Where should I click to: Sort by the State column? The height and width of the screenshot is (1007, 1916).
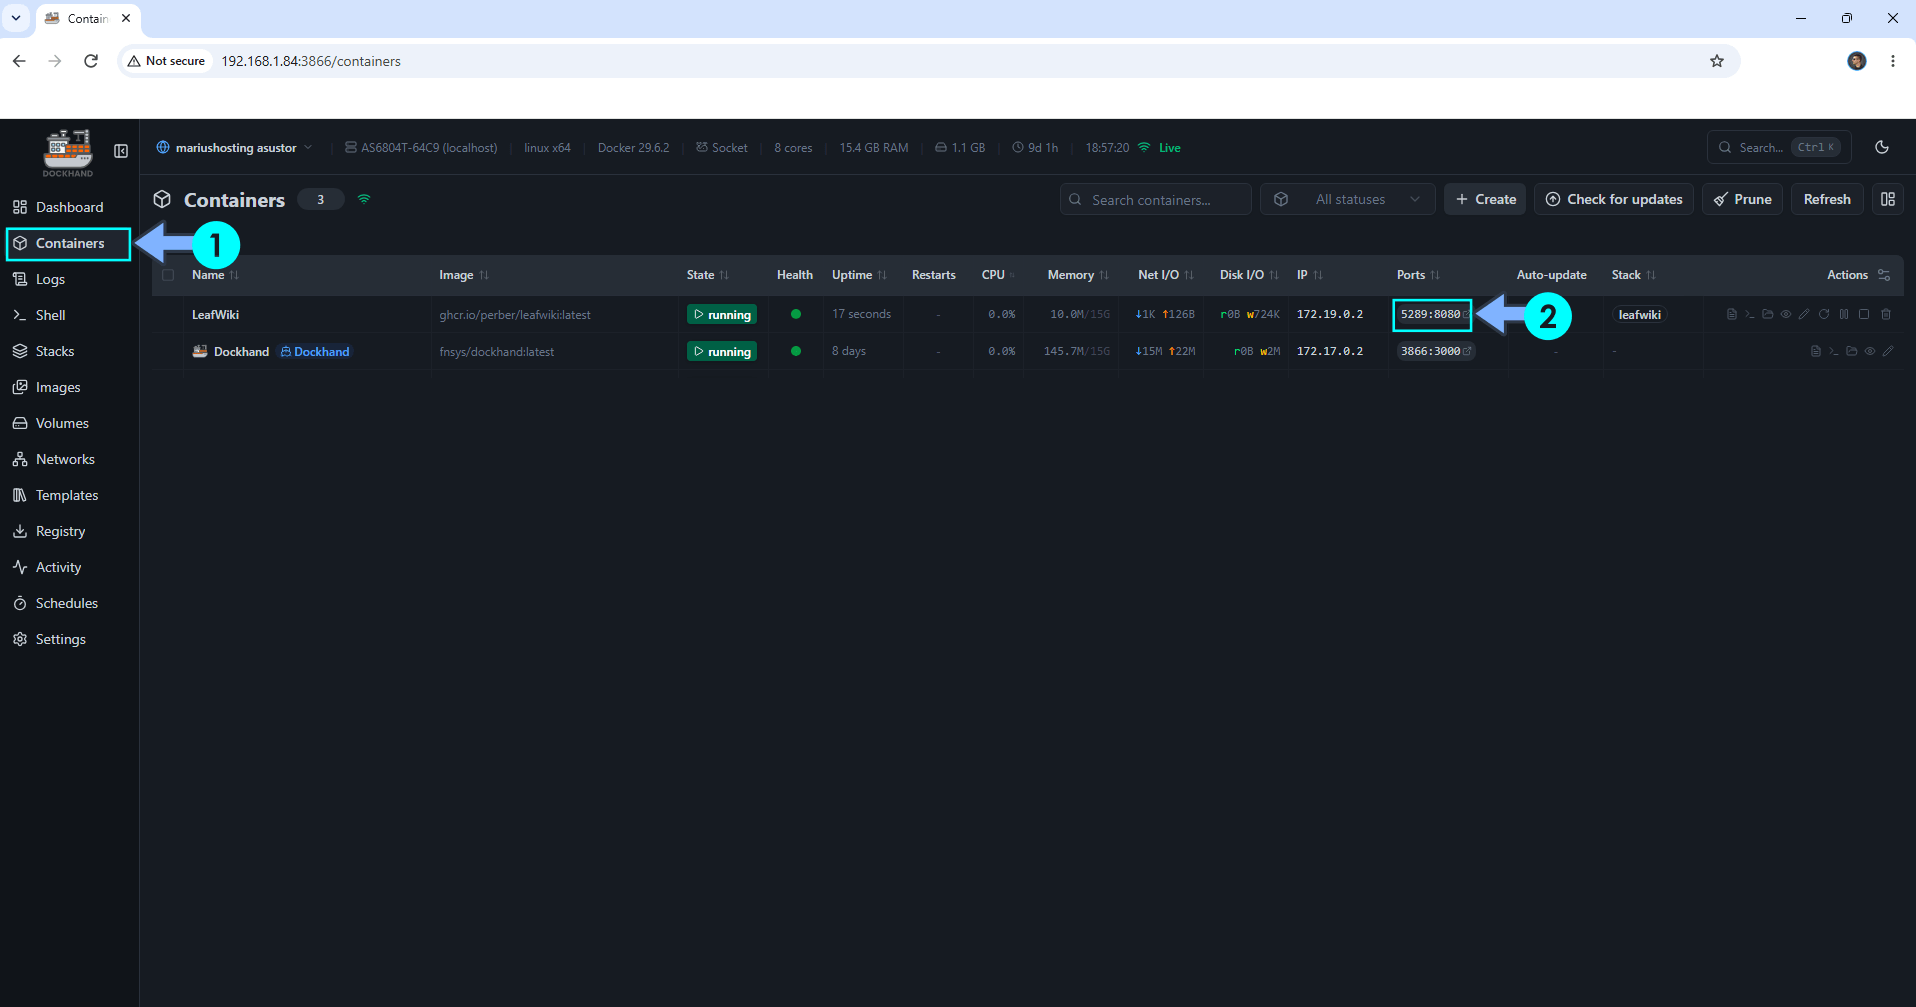pyautogui.click(x=708, y=275)
